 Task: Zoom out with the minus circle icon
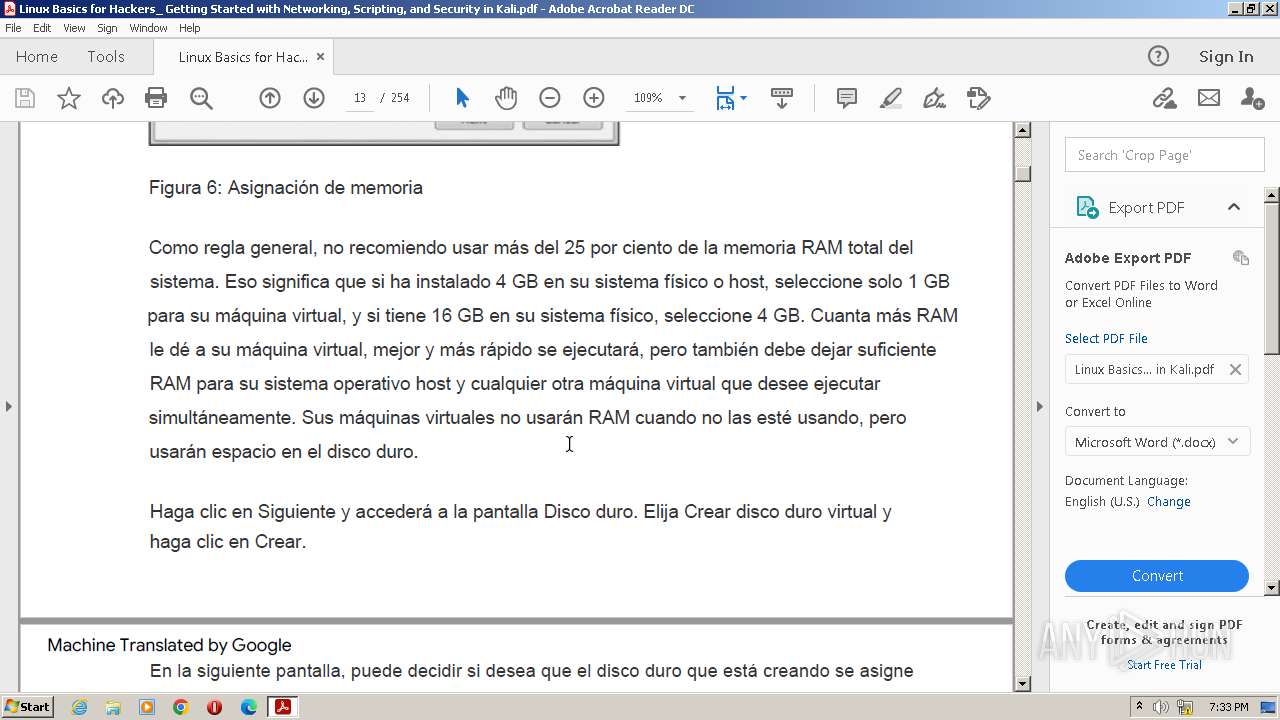[x=550, y=98]
